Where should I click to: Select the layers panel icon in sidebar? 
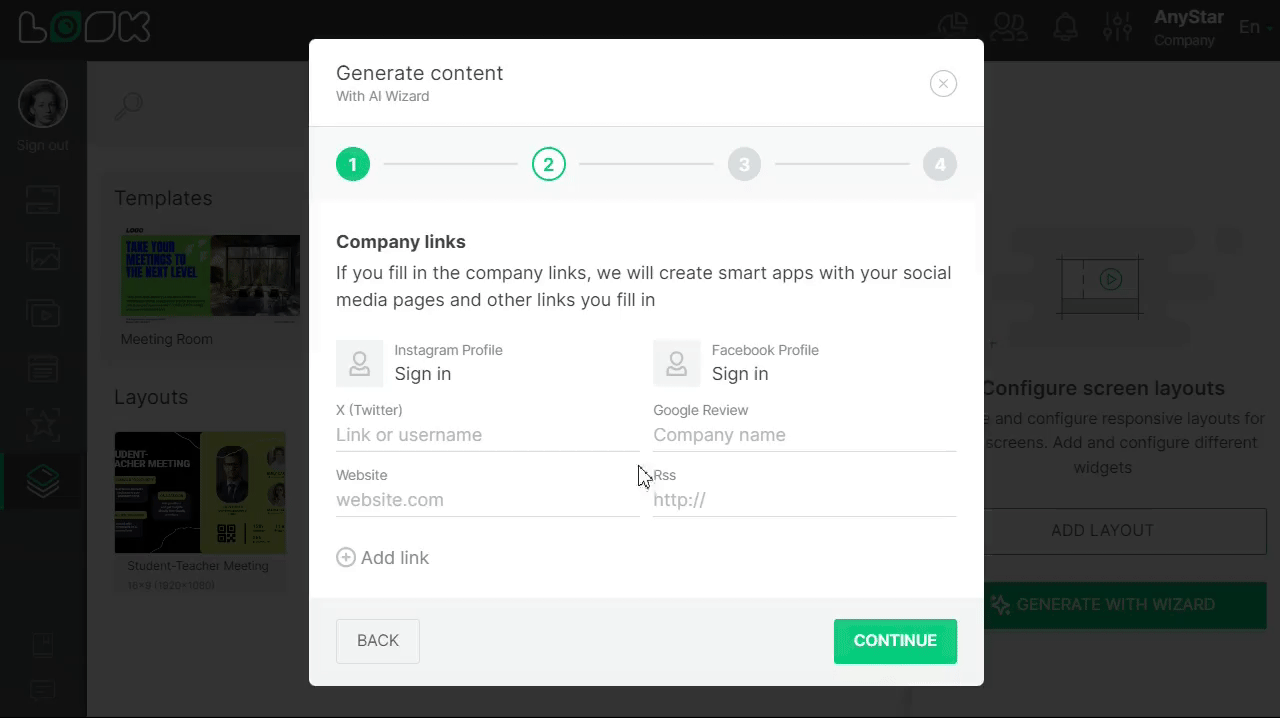[x=42, y=481]
